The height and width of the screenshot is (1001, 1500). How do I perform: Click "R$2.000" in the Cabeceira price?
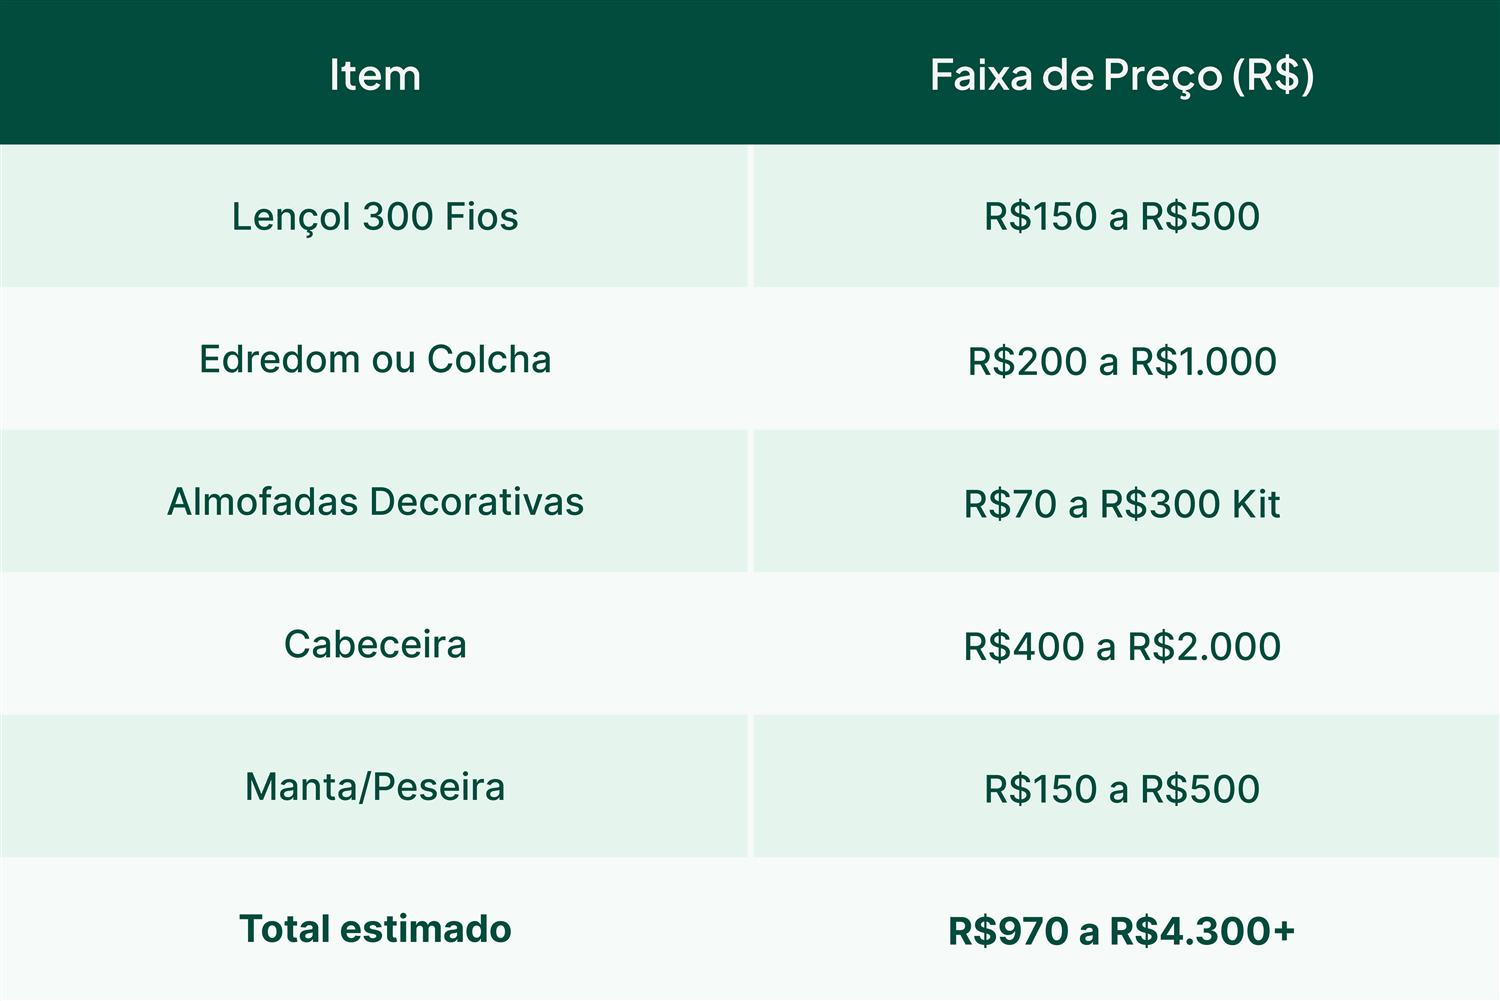(1204, 647)
